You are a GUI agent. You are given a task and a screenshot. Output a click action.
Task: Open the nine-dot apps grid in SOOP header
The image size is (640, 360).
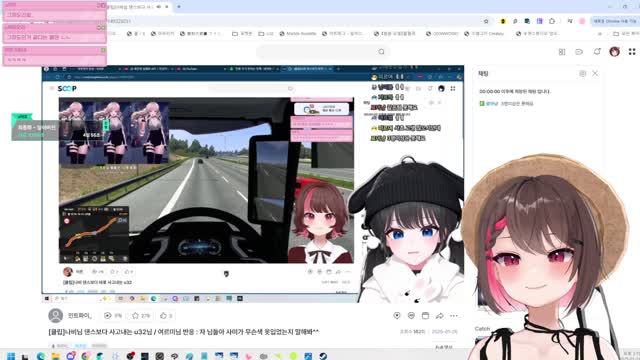tap(632, 51)
